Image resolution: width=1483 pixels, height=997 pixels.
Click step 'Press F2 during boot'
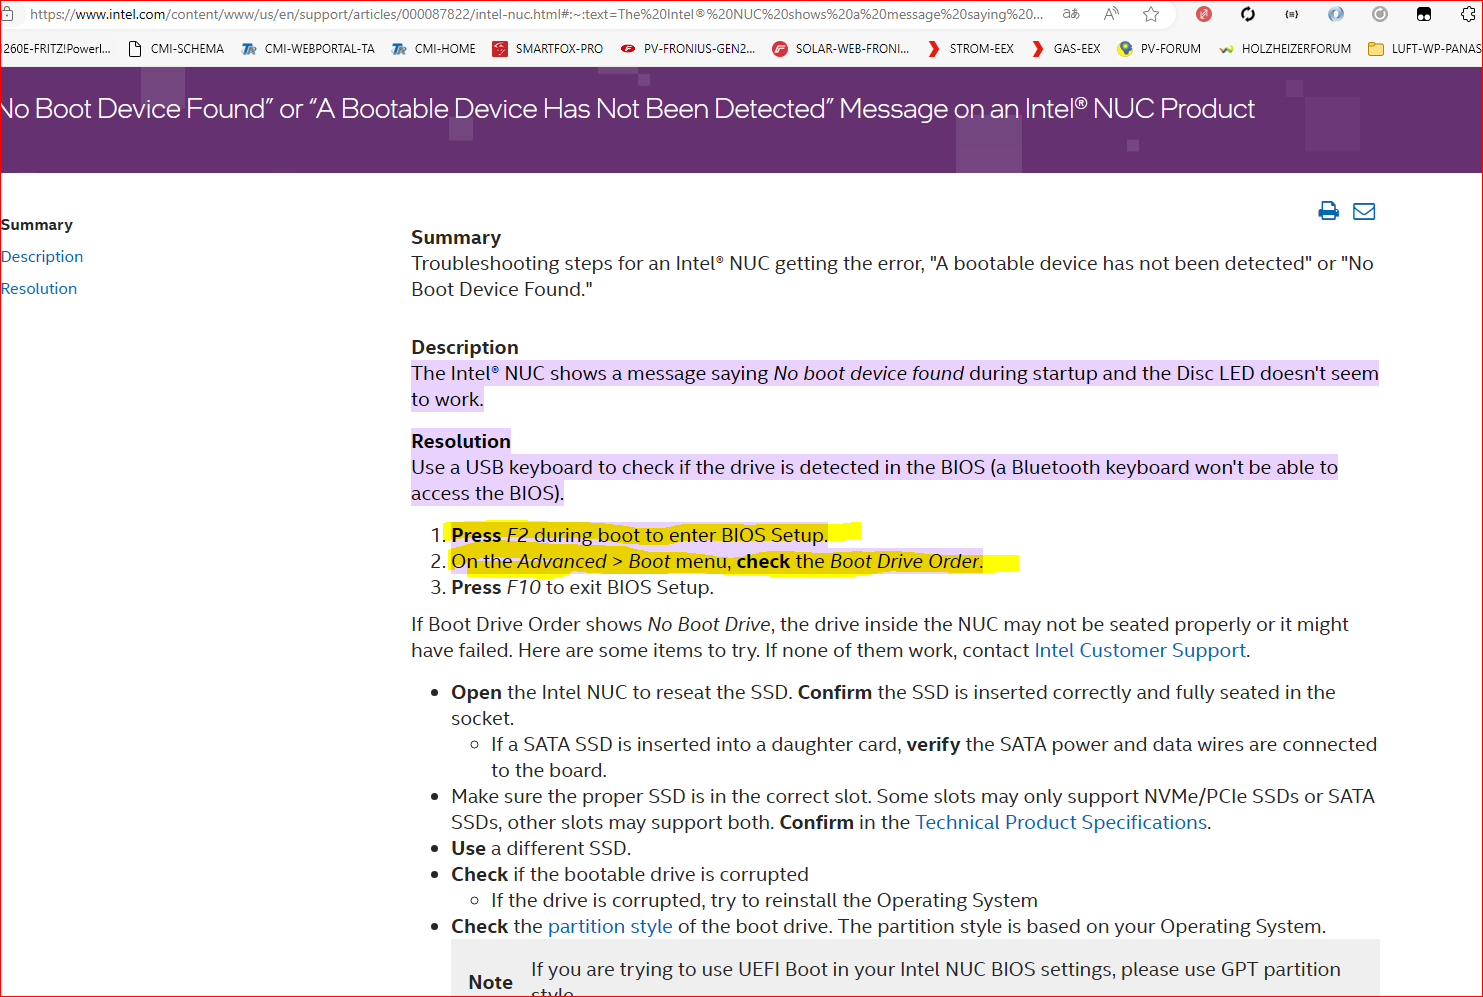pyautogui.click(x=640, y=535)
